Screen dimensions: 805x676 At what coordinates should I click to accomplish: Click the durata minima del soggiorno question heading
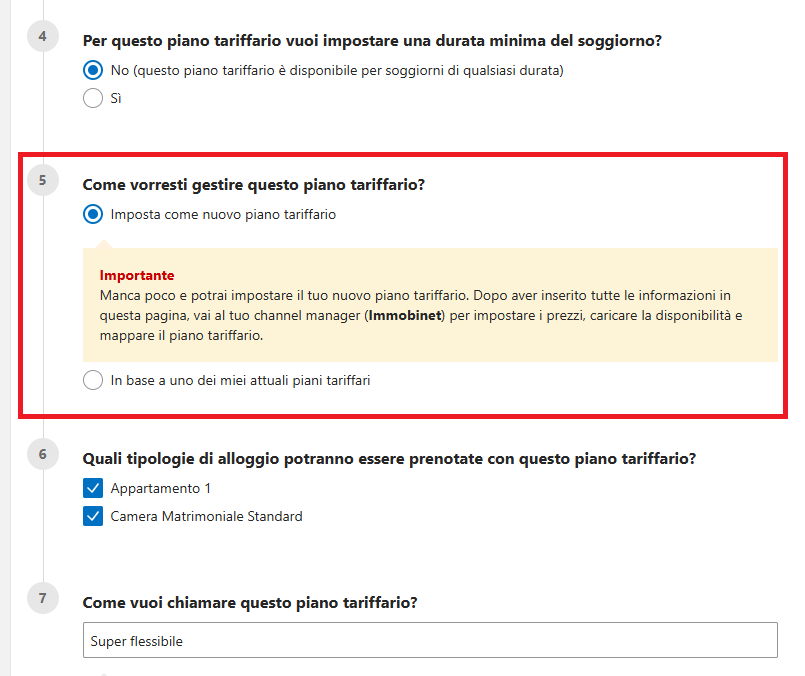click(372, 41)
